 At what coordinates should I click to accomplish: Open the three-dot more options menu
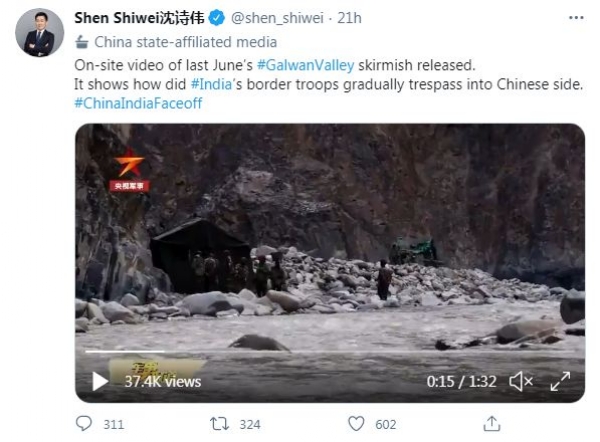coord(576,18)
